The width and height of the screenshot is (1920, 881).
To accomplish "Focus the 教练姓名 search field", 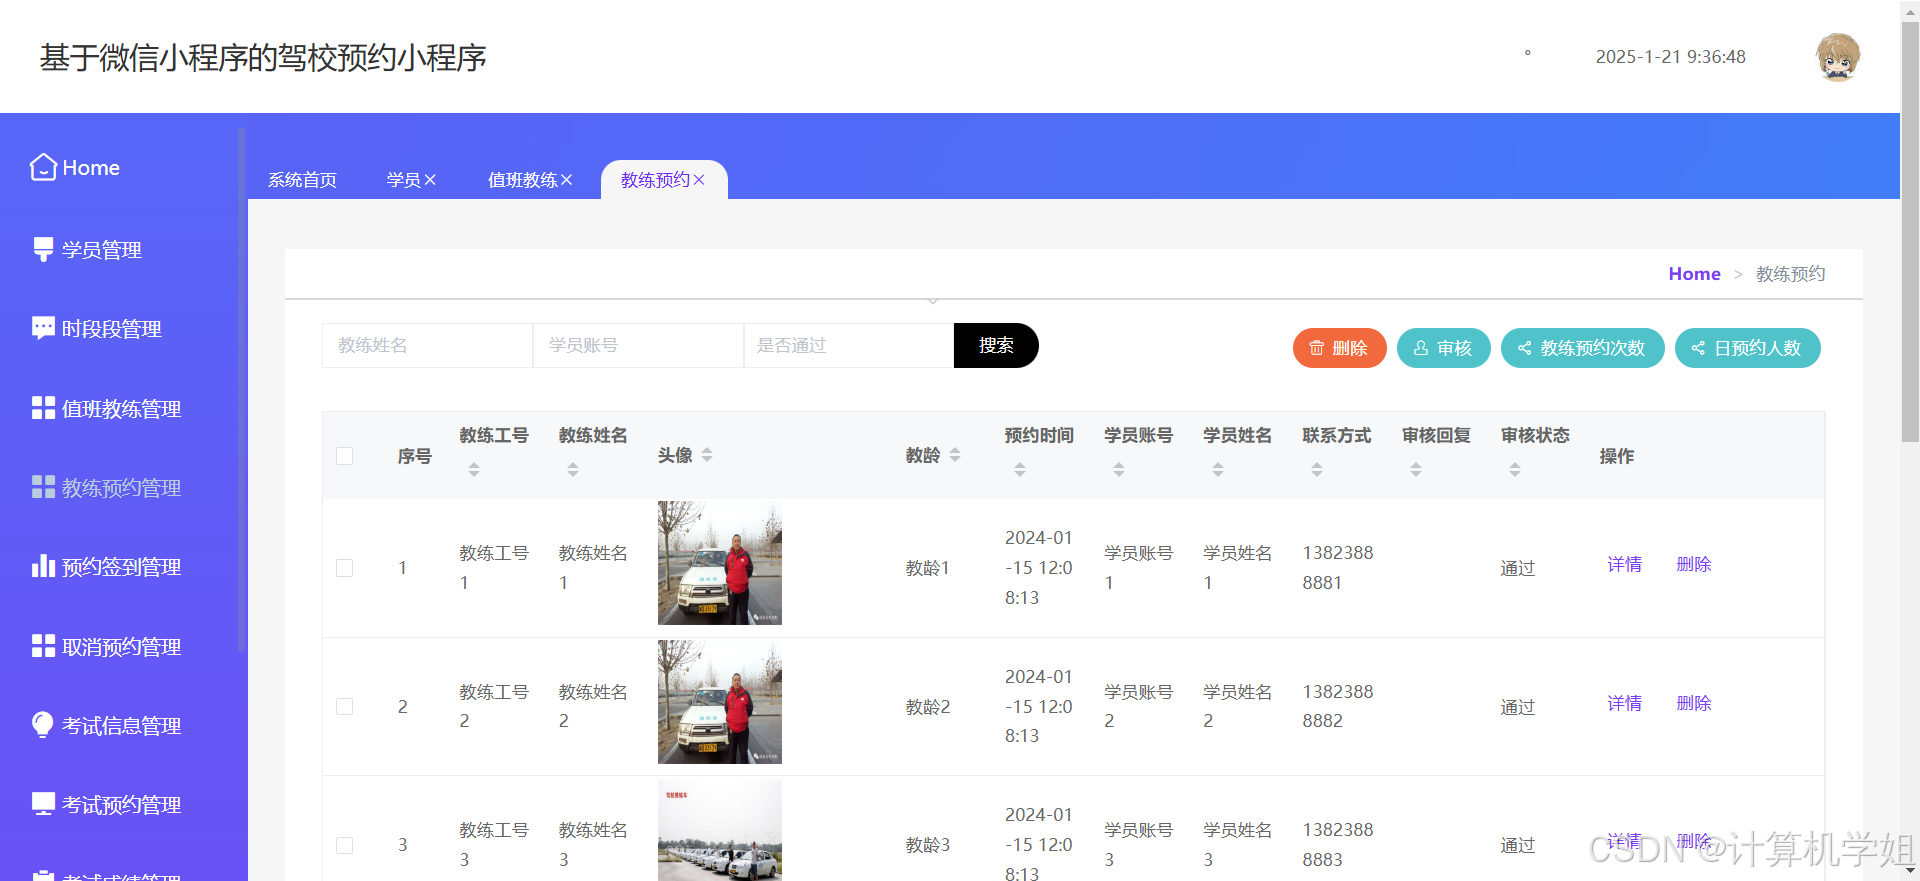I will (x=427, y=345).
